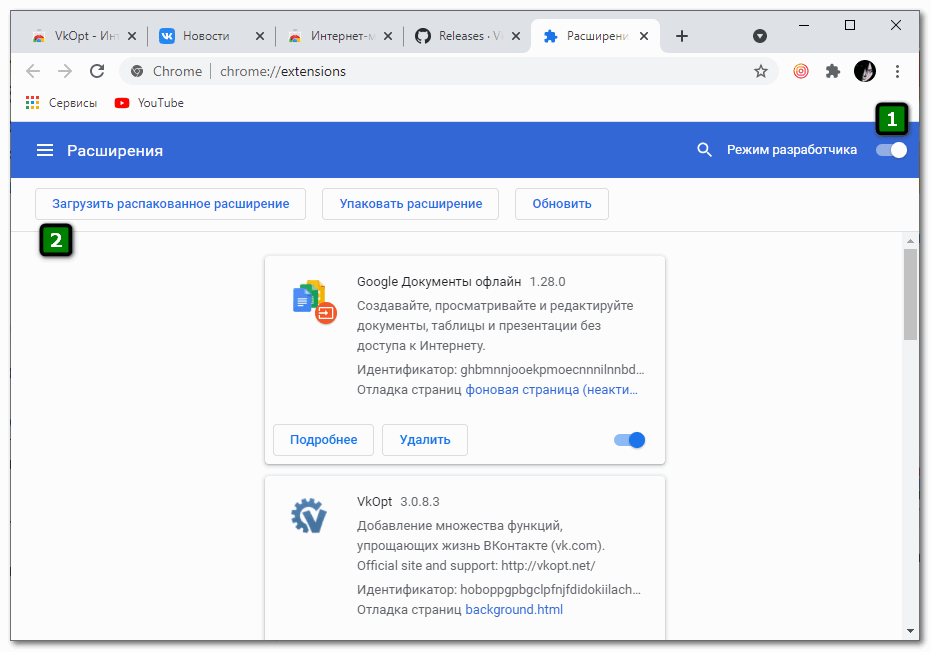The width and height of the screenshot is (931, 652).
Task: Open a new tab with plus button
Action: 682,36
